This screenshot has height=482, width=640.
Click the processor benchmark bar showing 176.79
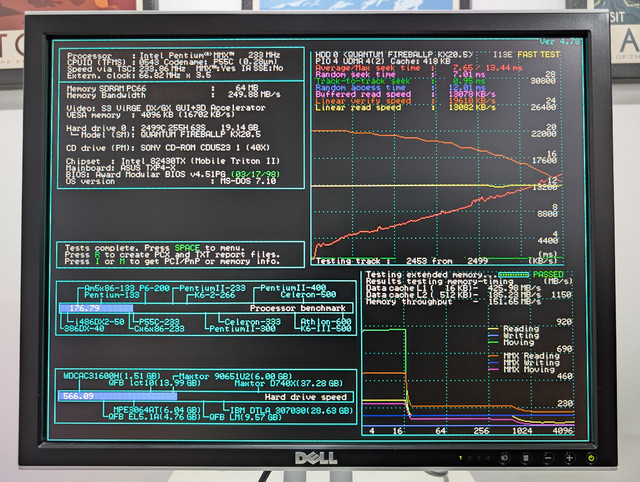pyautogui.click(x=206, y=308)
